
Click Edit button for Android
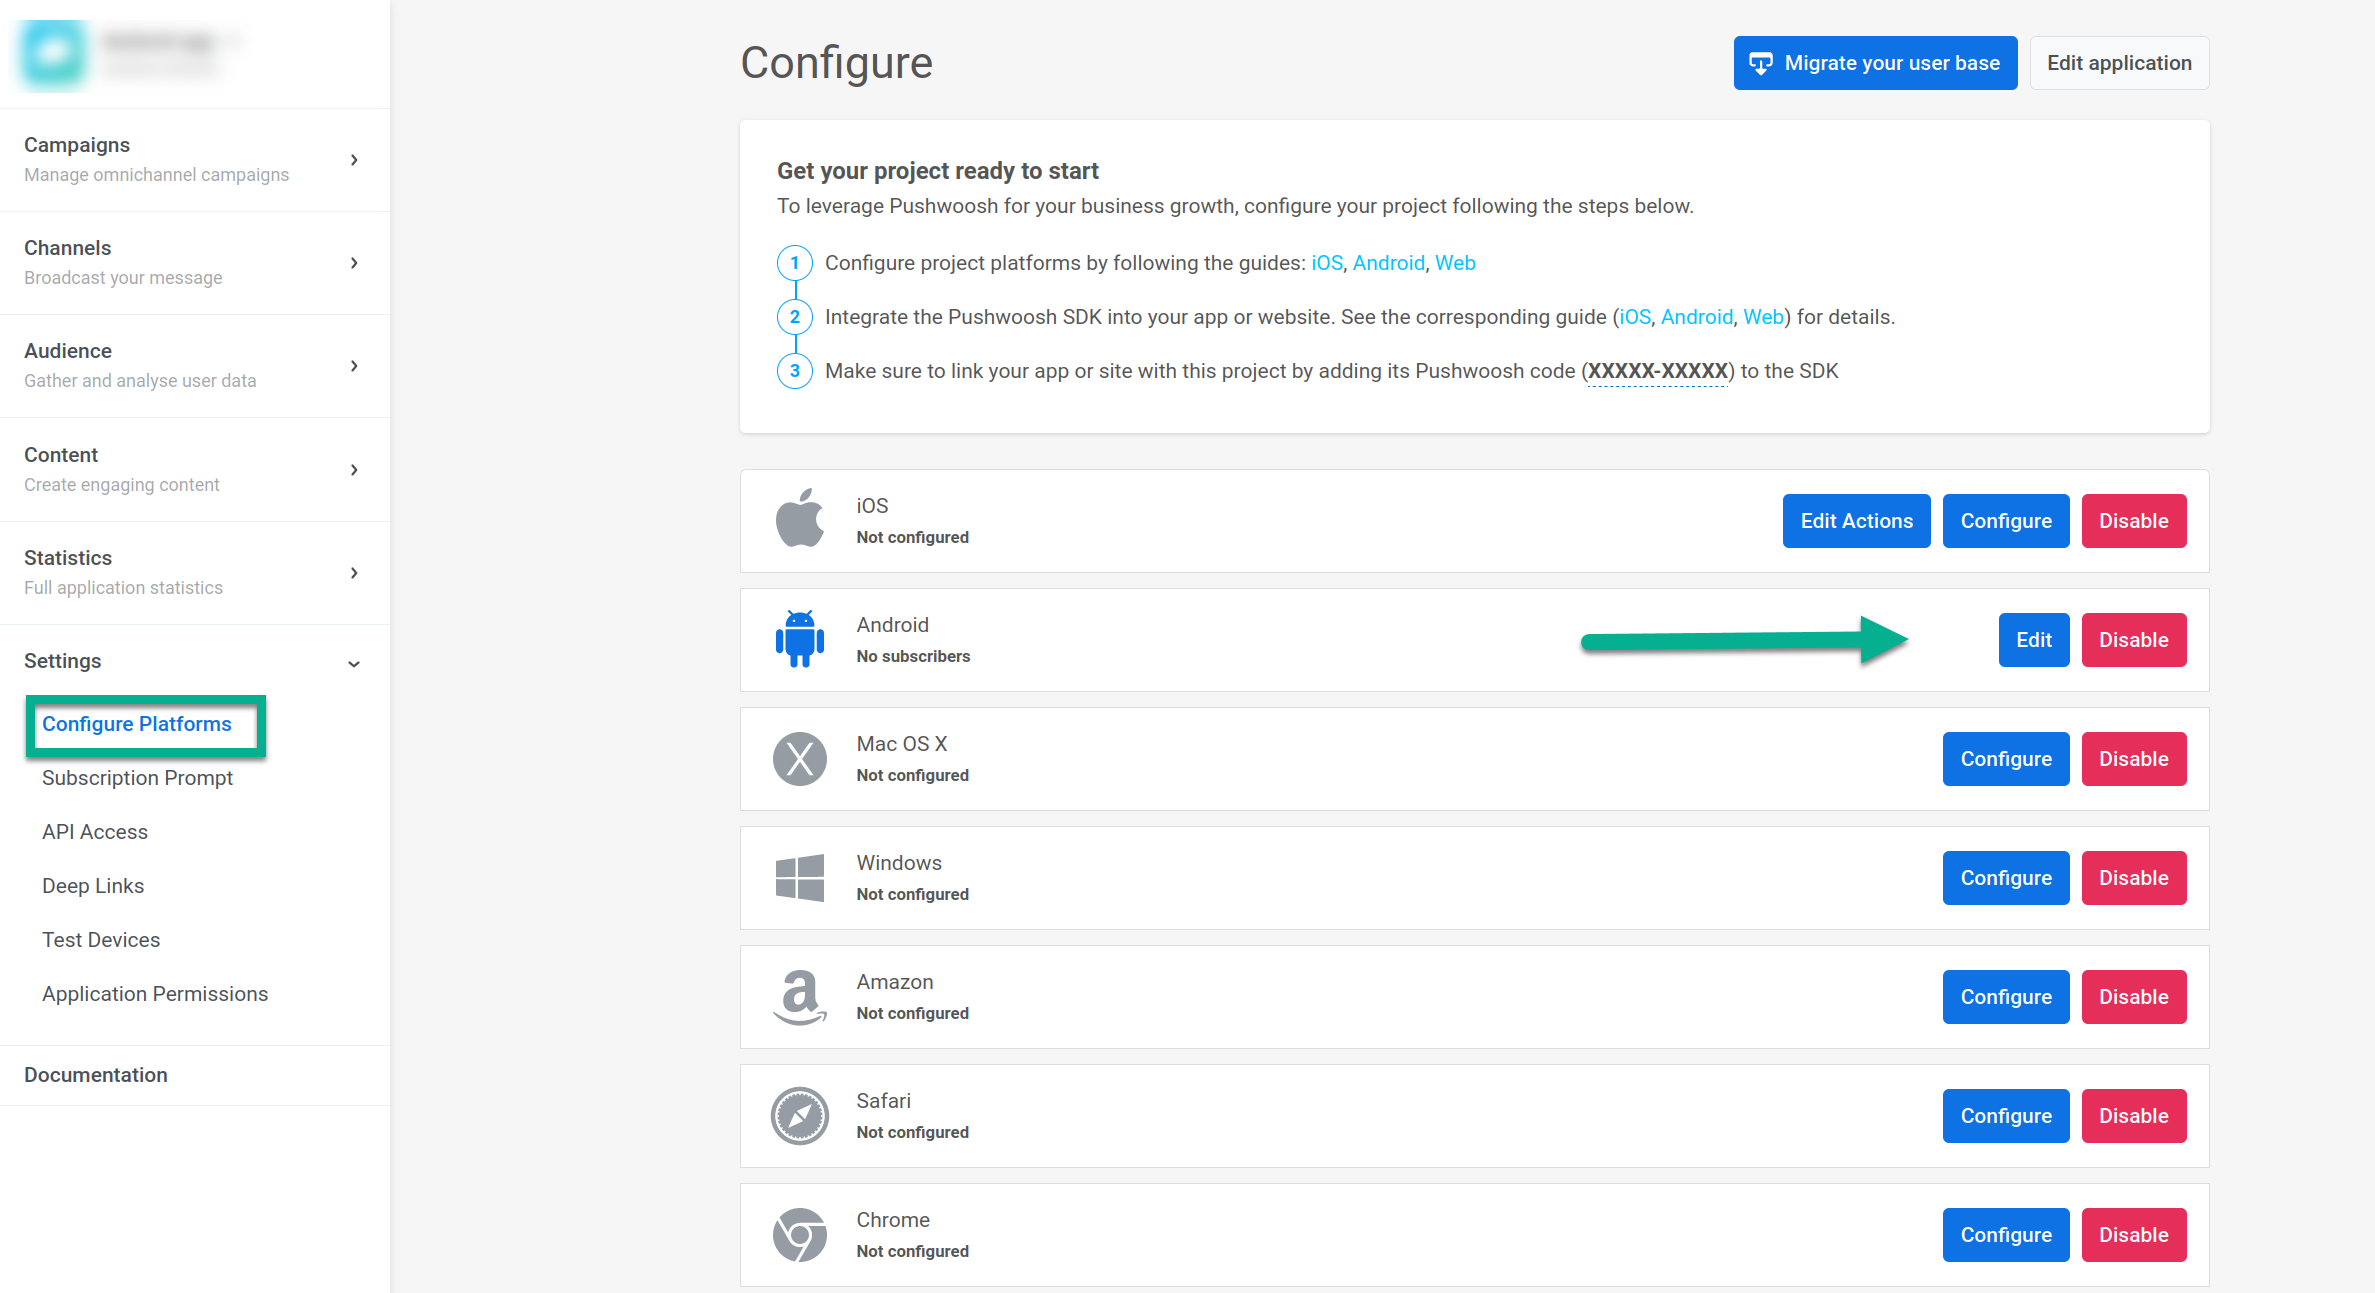[2033, 640]
